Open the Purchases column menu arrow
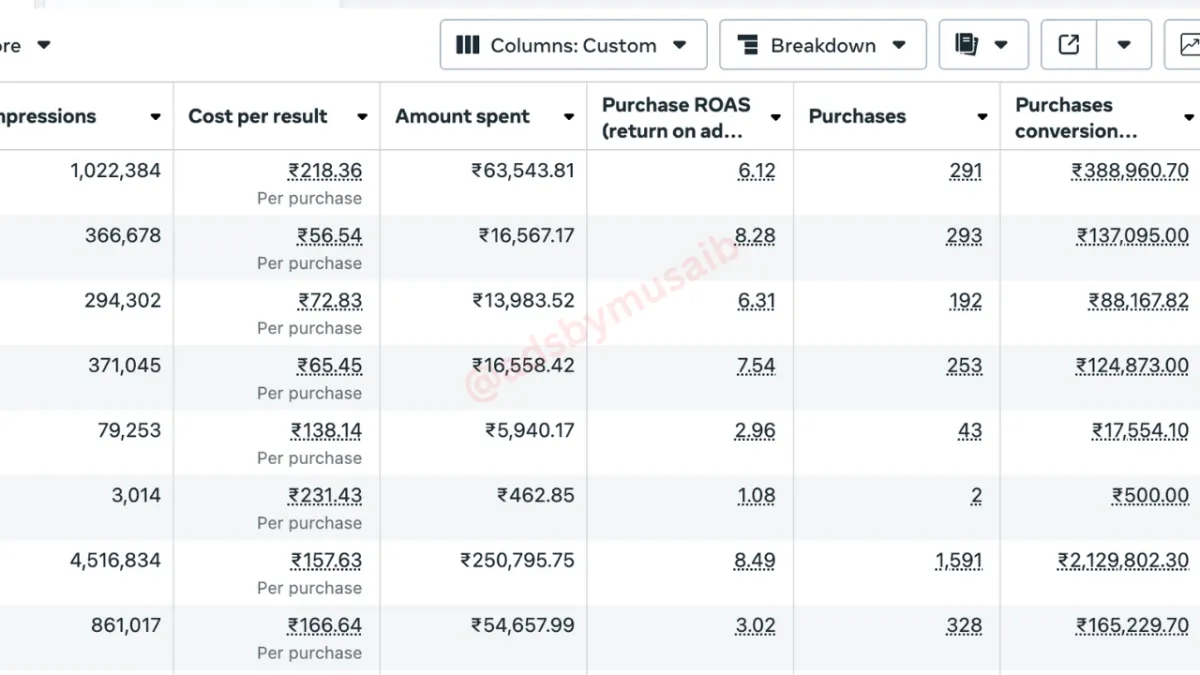This screenshot has width=1200, height=675. tap(982, 117)
